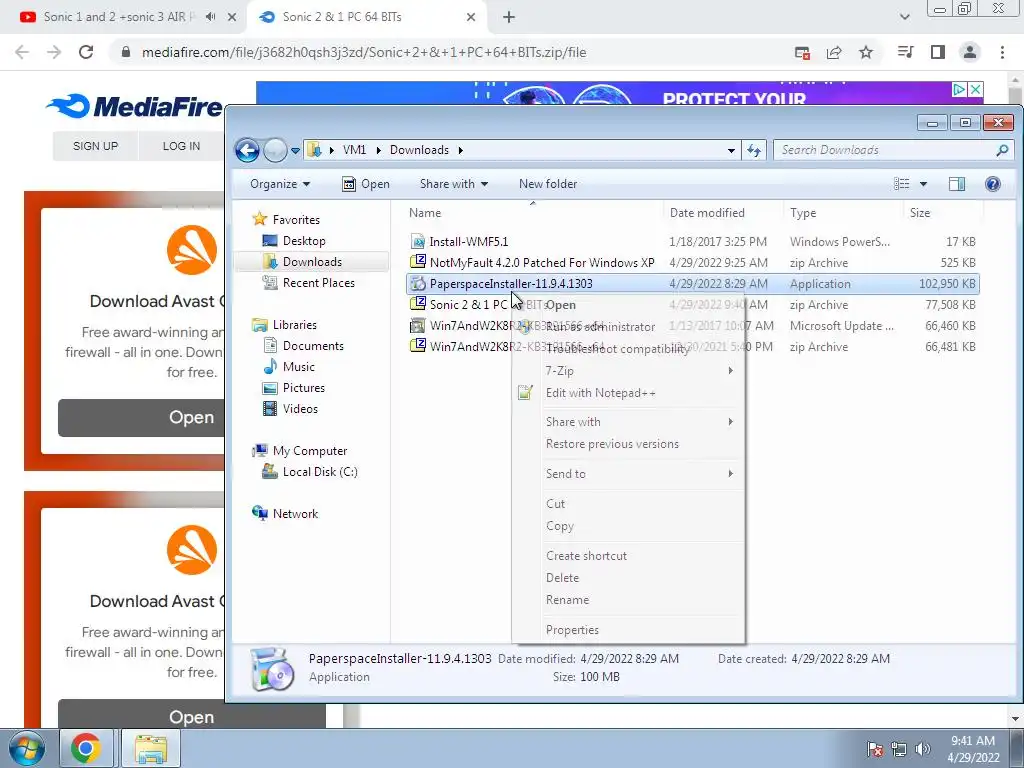Open Organize menu in Explorer toolbar
Viewport: 1024px width, 768px height.
pyautogui.click(x=280, y=184)
